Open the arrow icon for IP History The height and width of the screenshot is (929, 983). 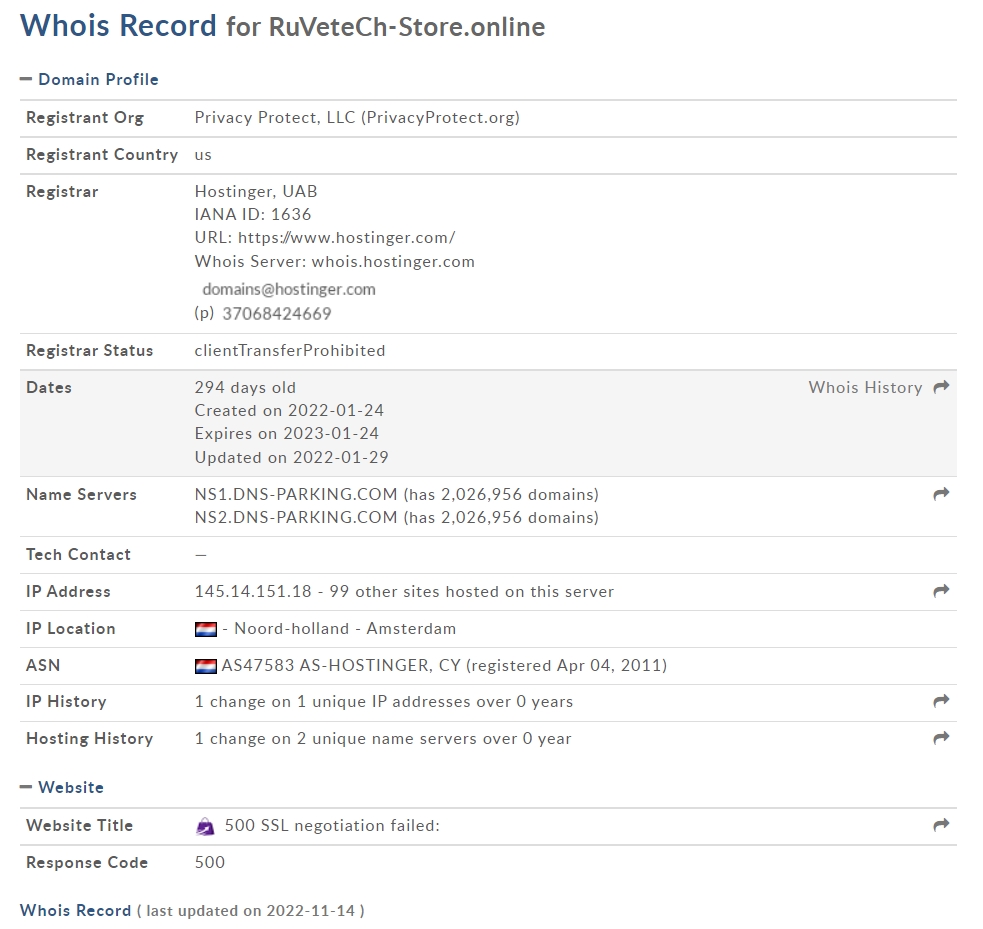pyautogui.click(x=941, y=701)
